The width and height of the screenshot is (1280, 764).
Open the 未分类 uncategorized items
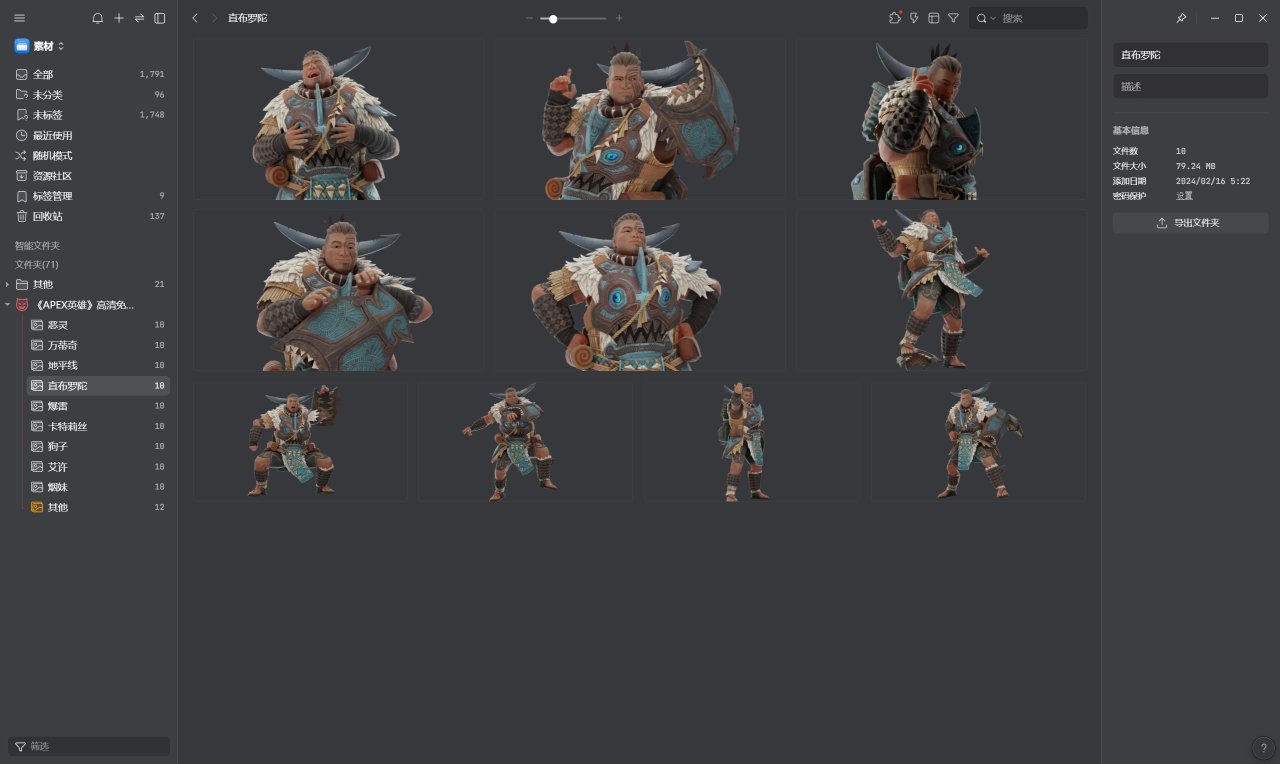click(89, 95)
